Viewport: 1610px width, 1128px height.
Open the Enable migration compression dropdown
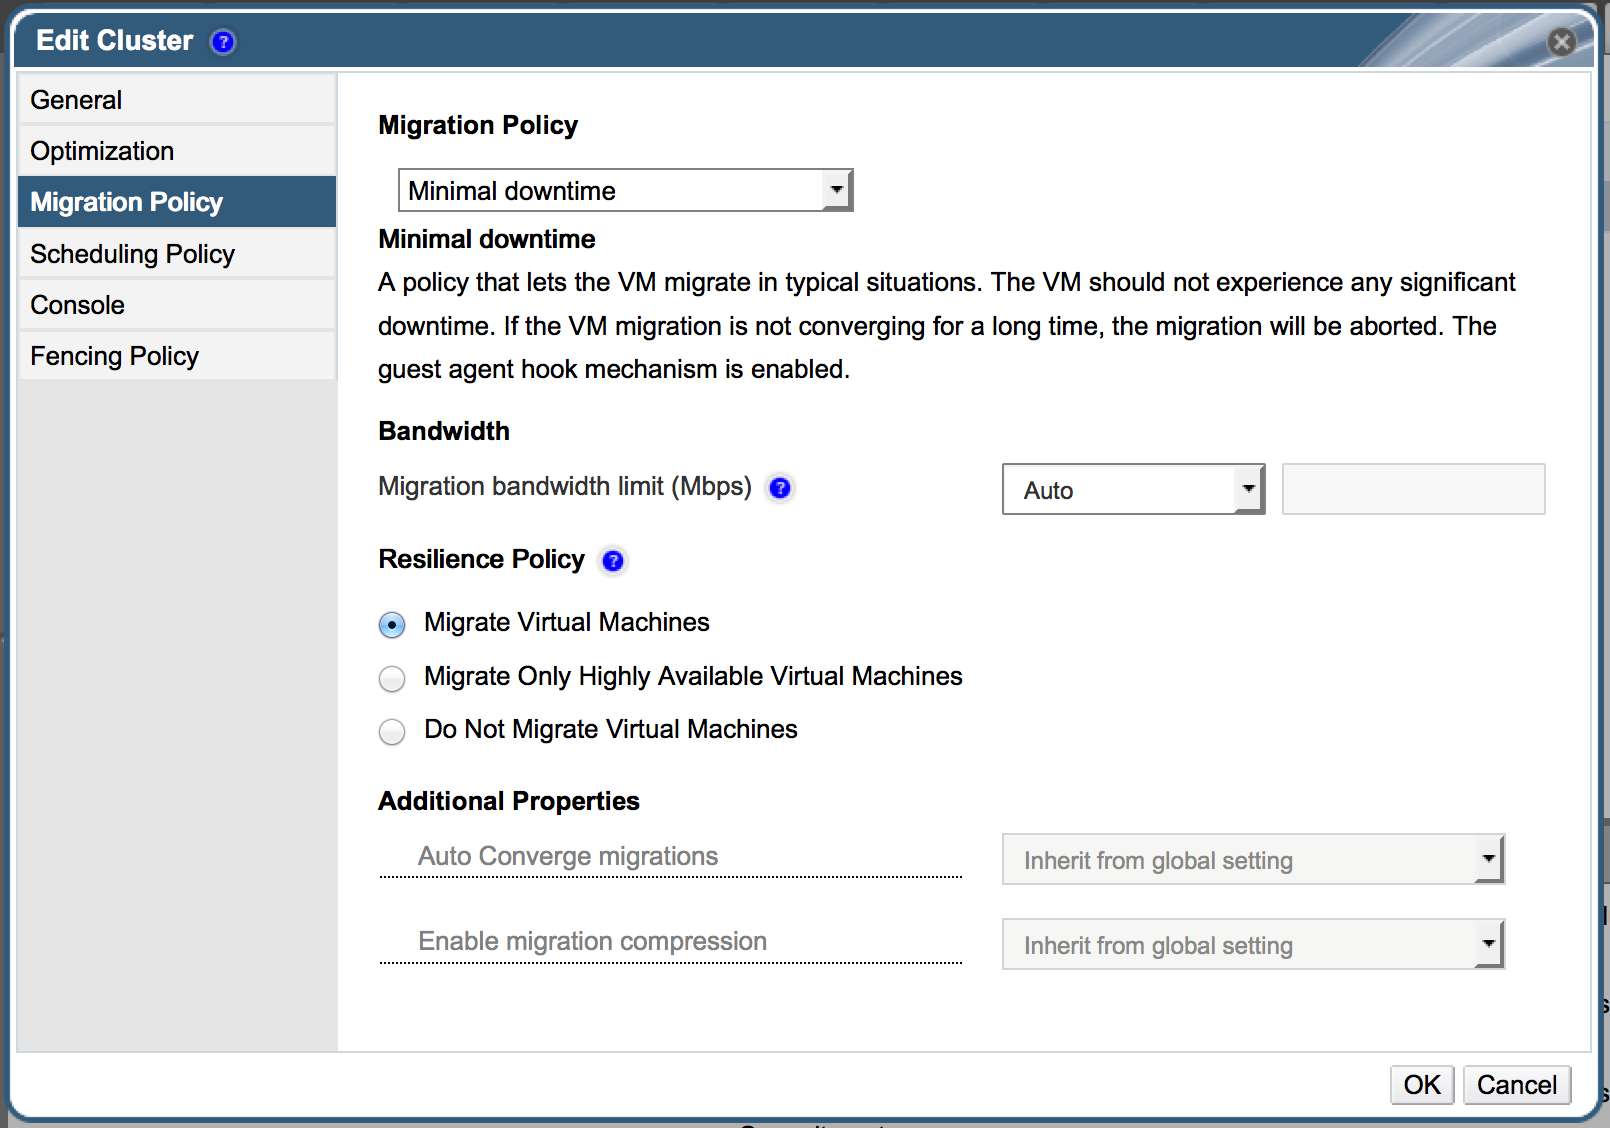[1253, 945]
